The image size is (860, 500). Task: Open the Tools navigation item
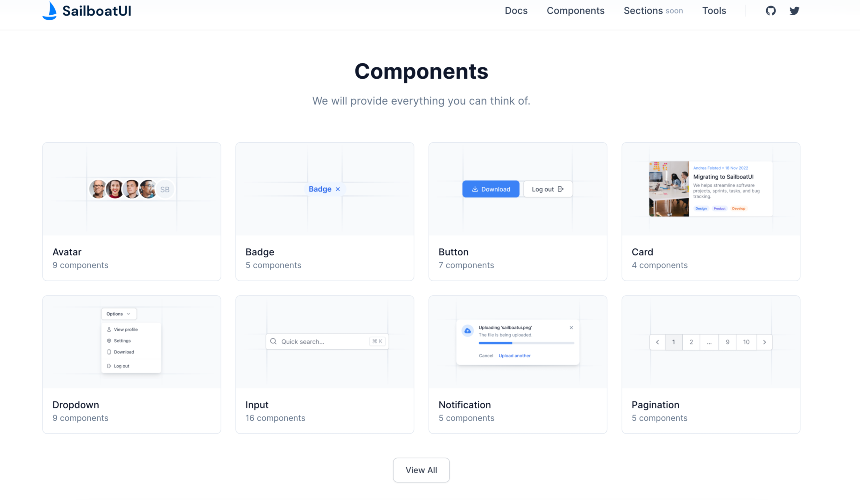coord(714,10)
